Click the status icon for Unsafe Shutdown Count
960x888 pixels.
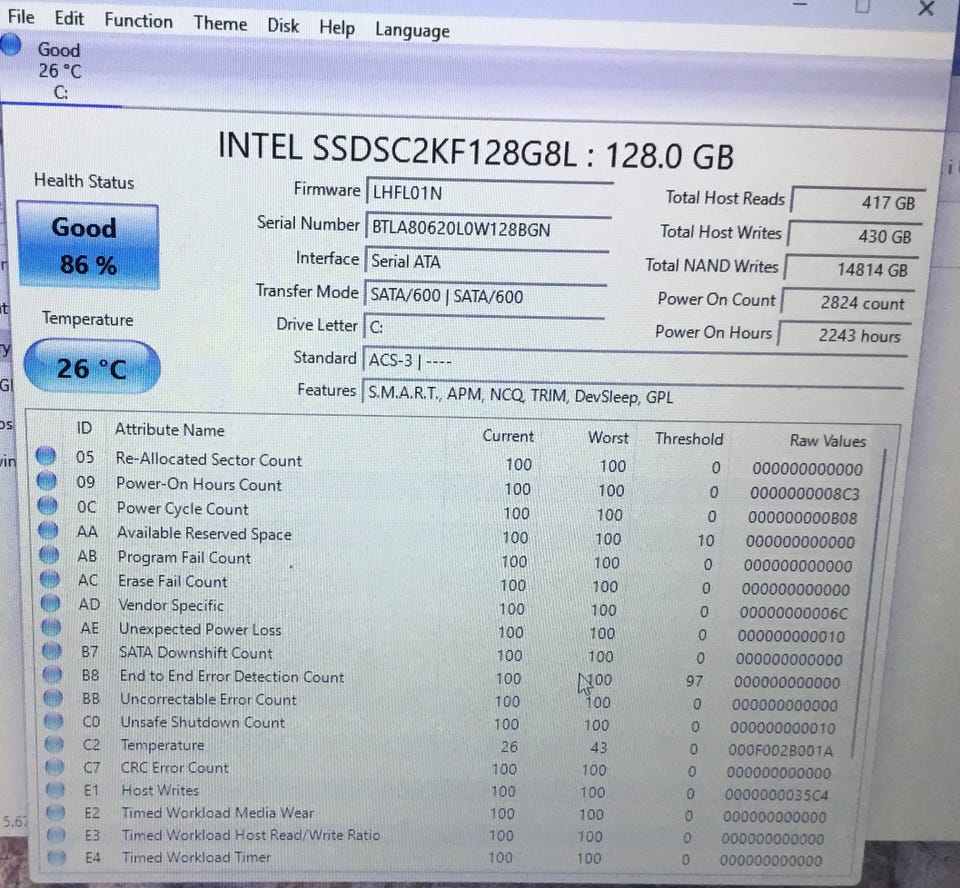pyautogui.click(x=54, y=721)
